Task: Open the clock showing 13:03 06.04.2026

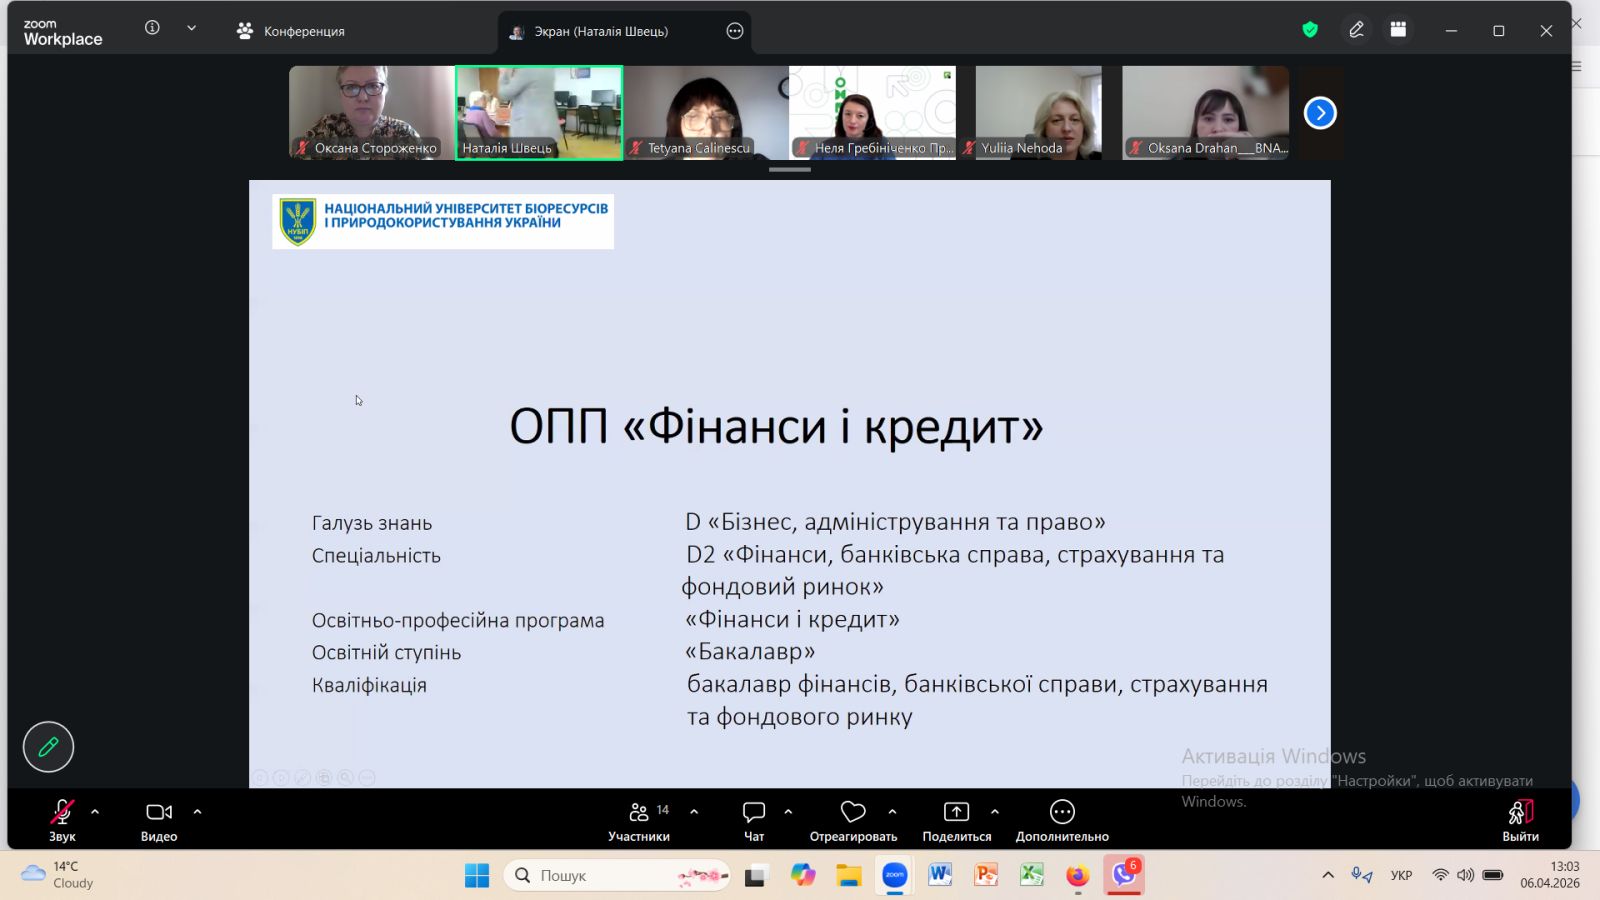Action: point(1550,875)
